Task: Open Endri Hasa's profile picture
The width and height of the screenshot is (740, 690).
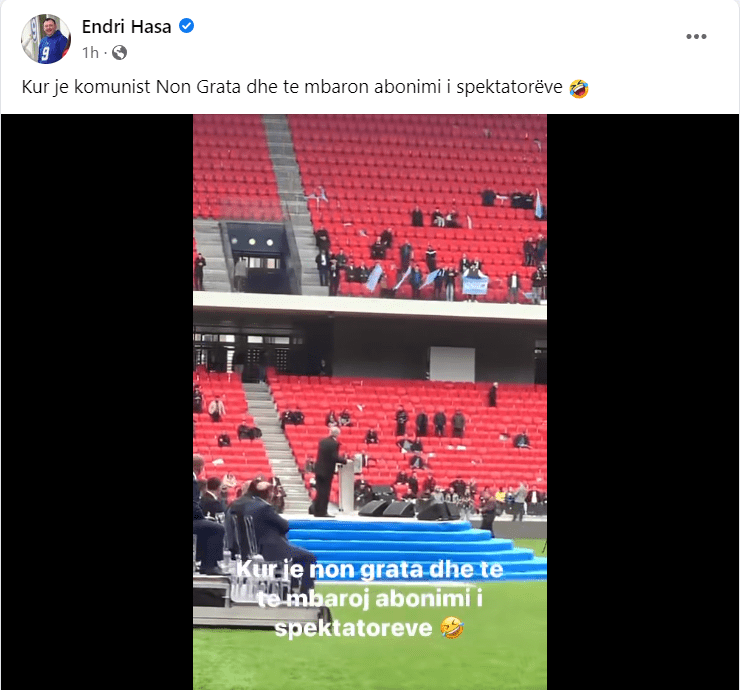Action: 46,39
